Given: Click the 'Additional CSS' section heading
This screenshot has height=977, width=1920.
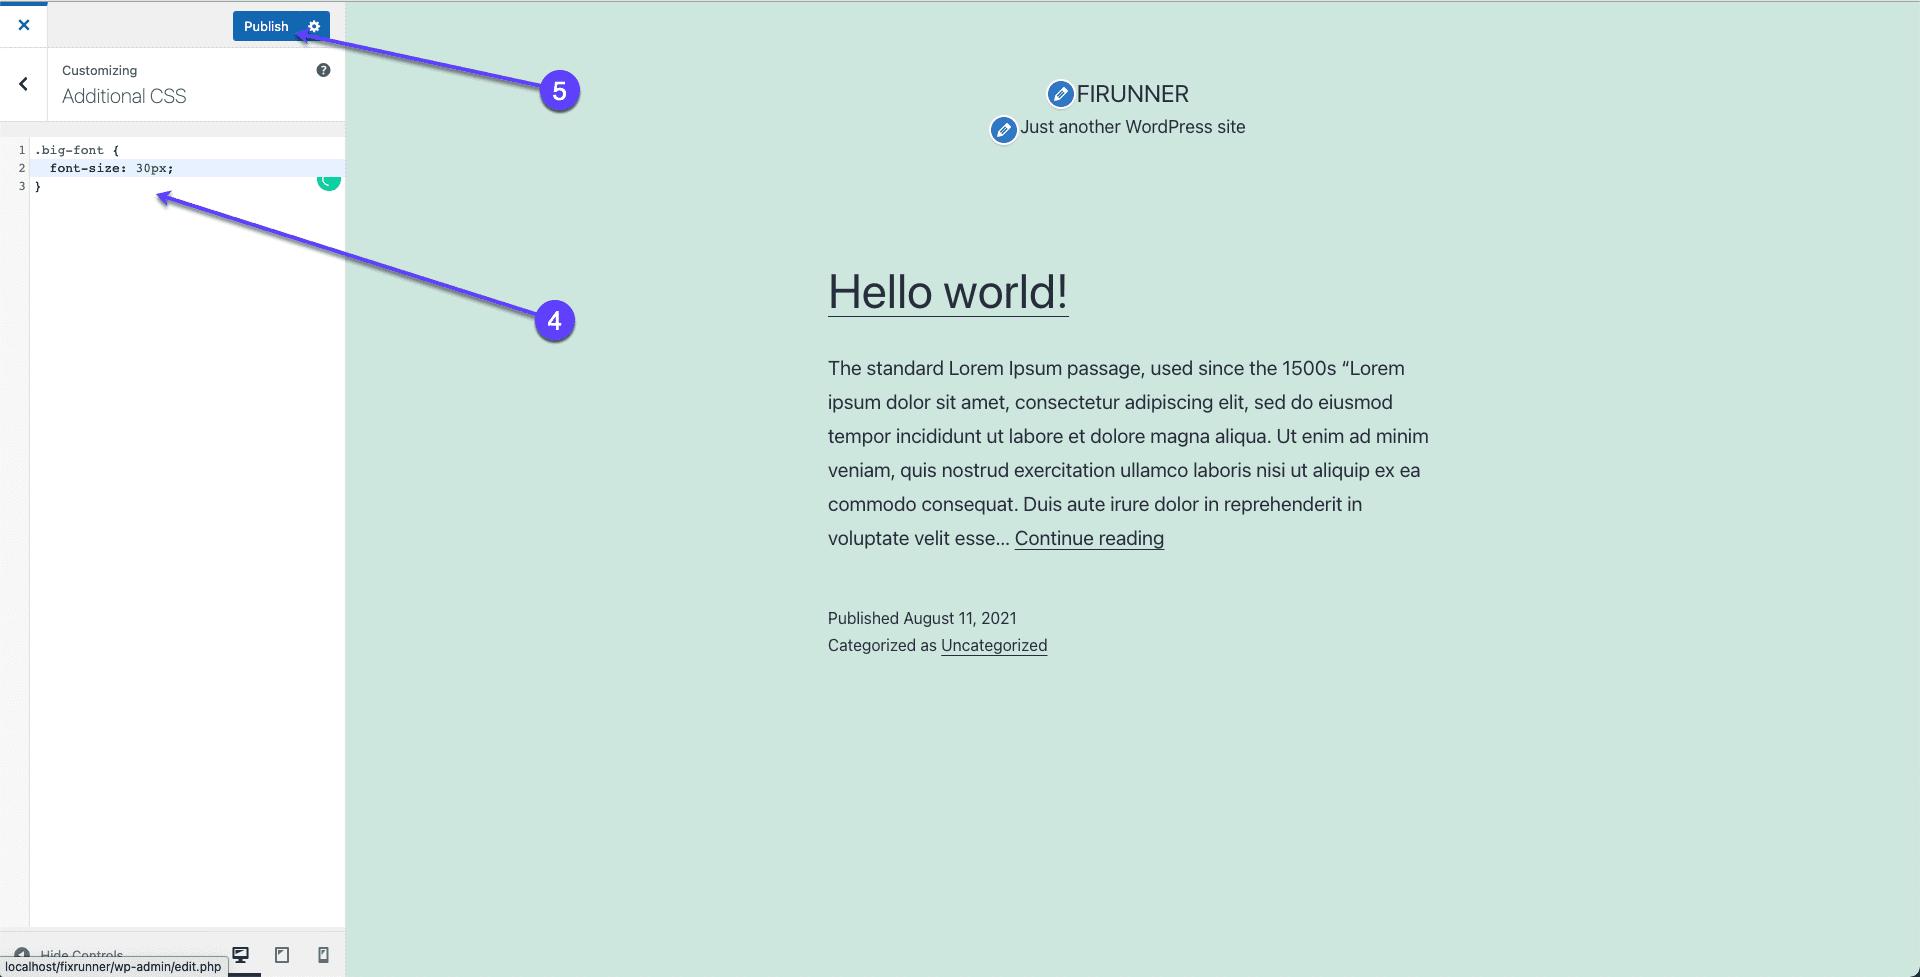Looking at the screenshot, I should point(124,96).
